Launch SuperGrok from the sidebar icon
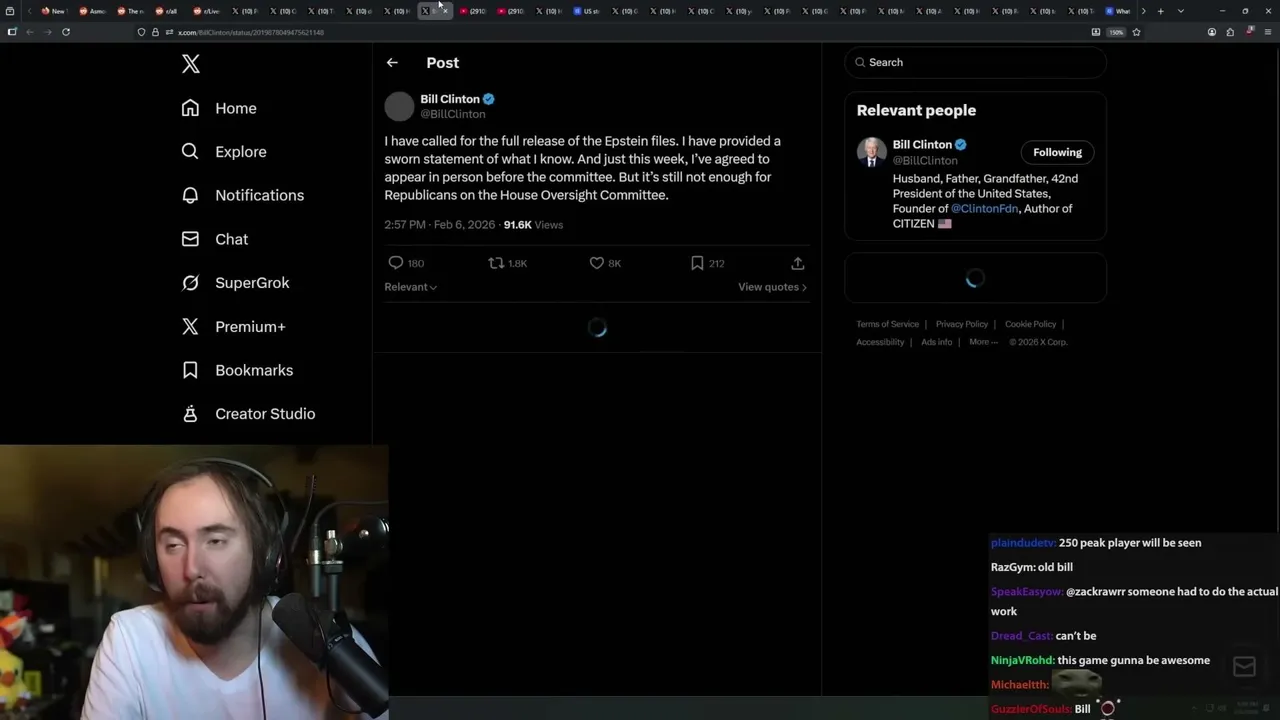Viewport: 1280px width, 720px height. coord(190,283)
